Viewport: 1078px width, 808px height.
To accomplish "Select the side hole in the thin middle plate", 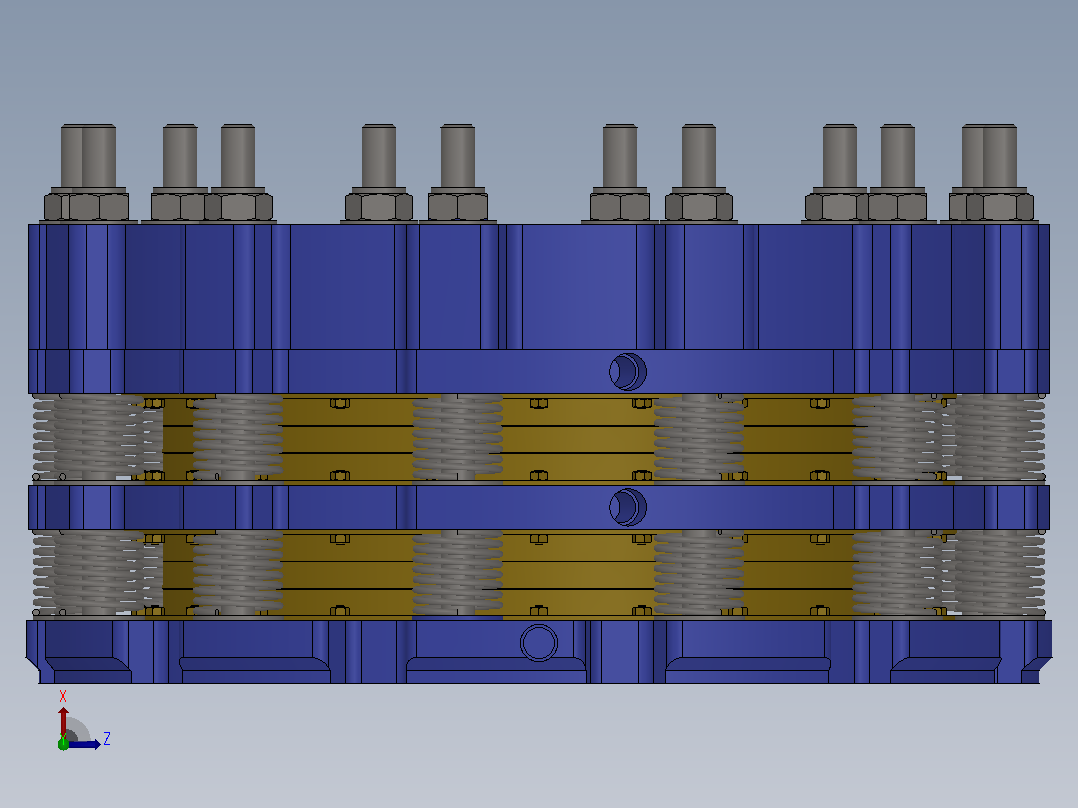I will (x=628, y=507).
